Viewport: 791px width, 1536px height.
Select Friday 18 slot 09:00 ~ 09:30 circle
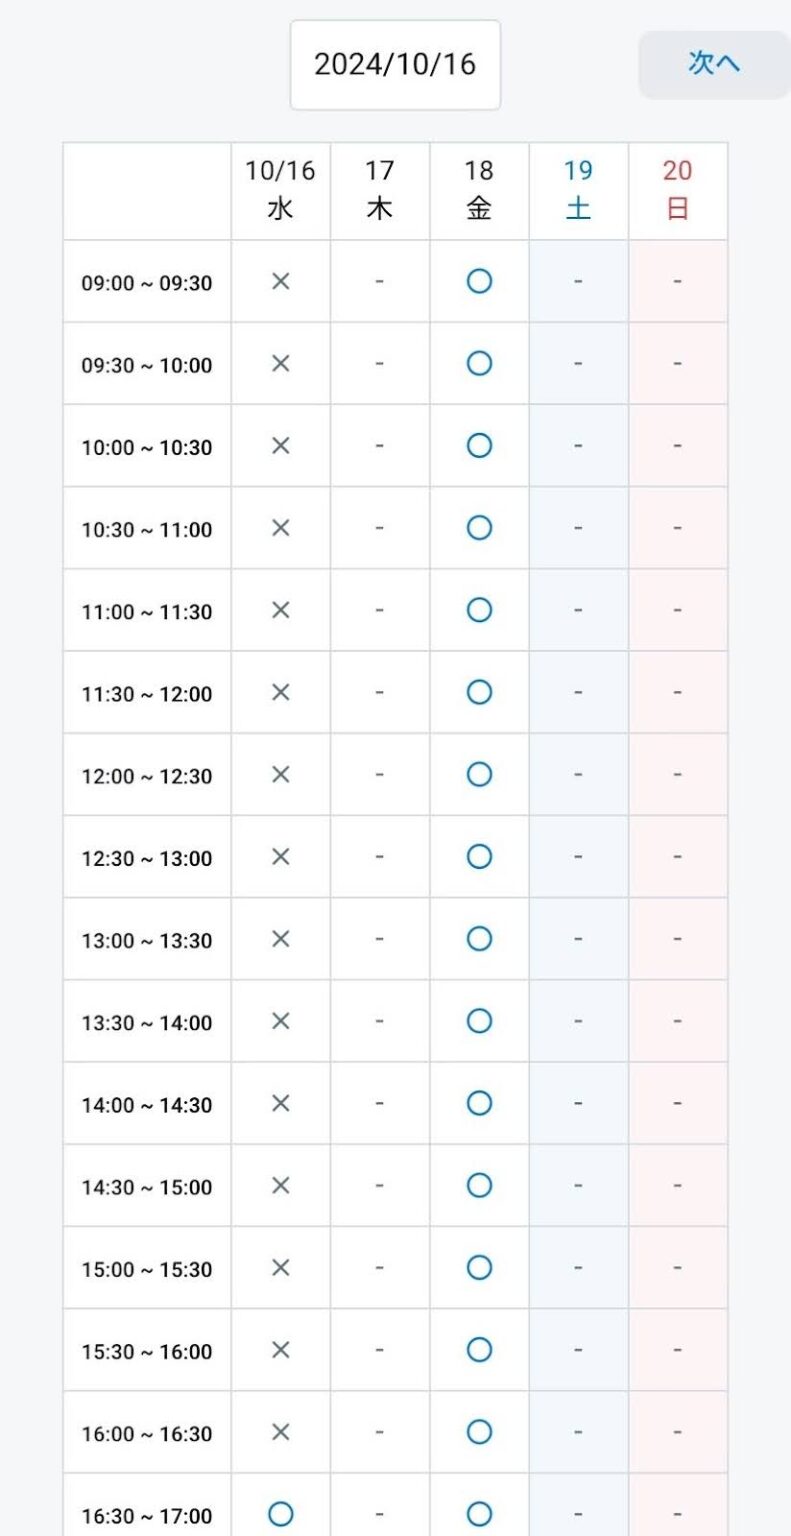[x=479, y=282]
